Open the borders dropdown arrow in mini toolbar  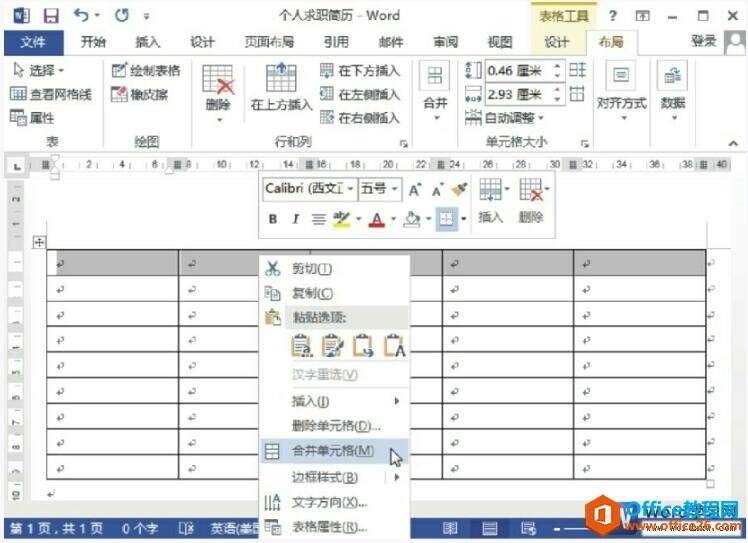click(464, 219)
